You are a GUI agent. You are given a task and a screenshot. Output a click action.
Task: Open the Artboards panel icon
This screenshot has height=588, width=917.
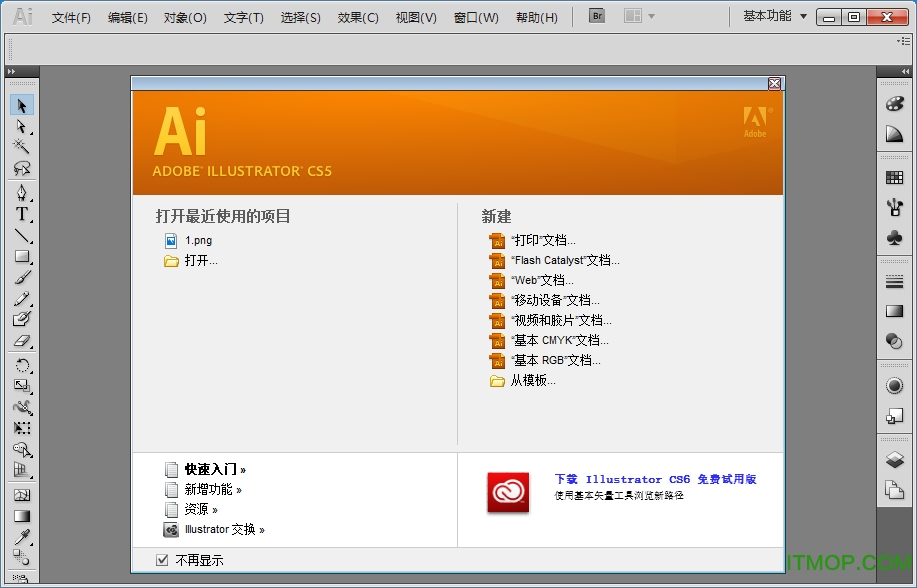(894, 489)
